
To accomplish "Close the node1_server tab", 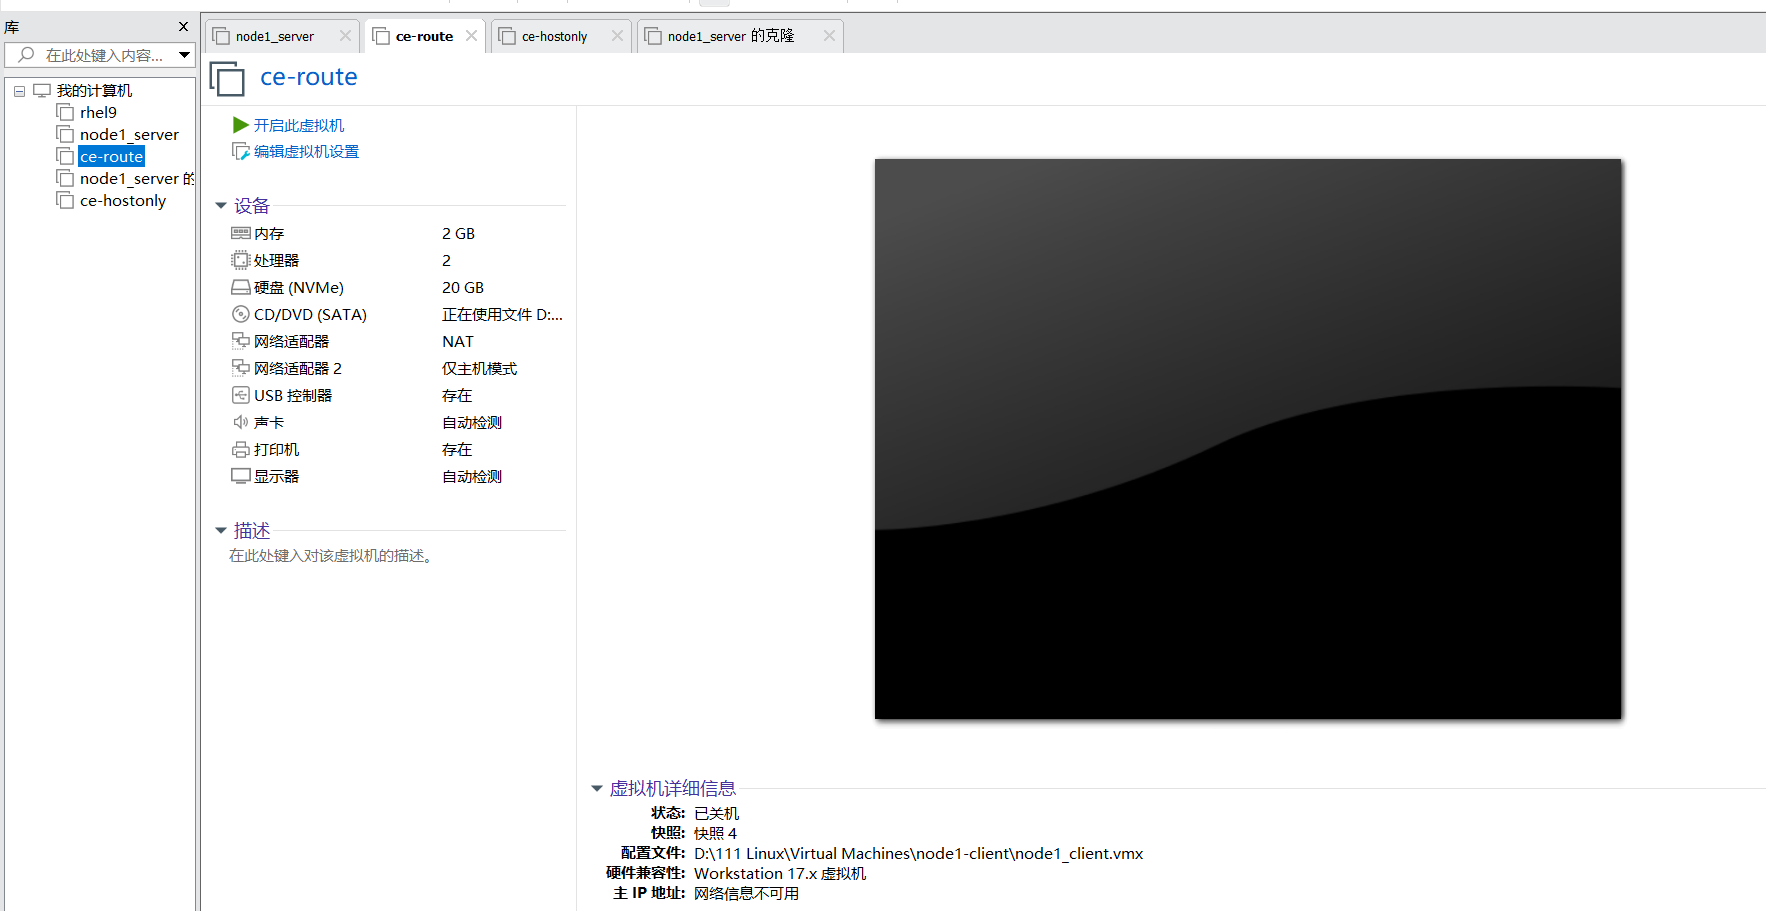I will click(x=345, y=36).
